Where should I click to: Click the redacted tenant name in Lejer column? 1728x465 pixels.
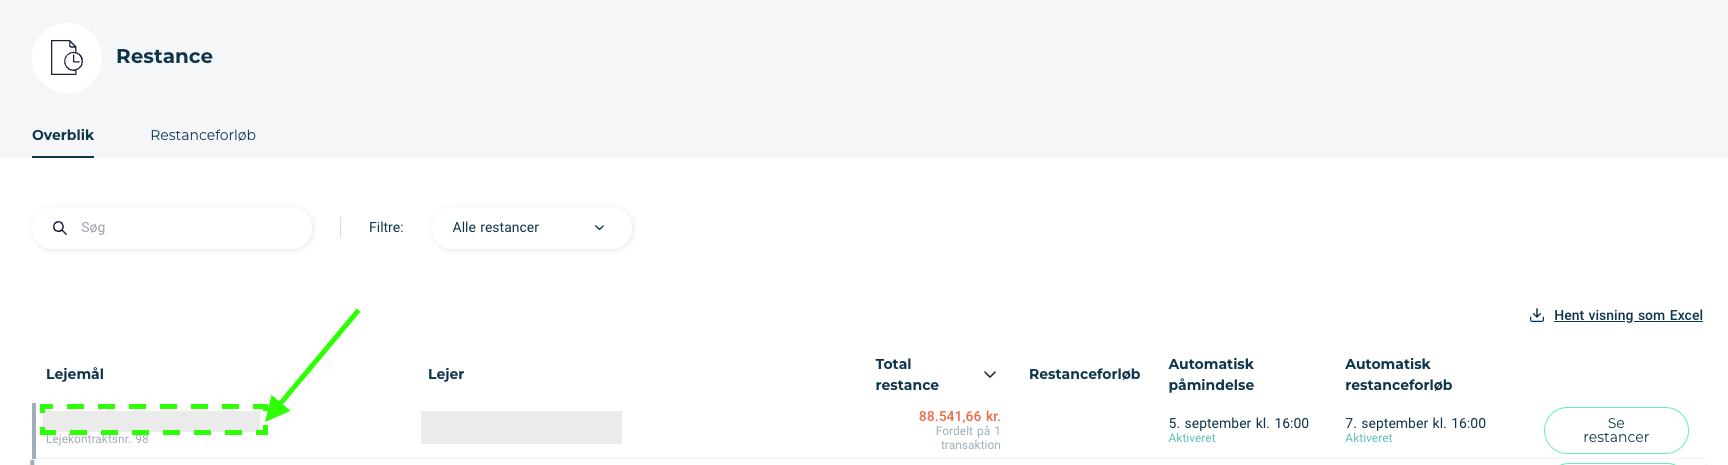521,427
